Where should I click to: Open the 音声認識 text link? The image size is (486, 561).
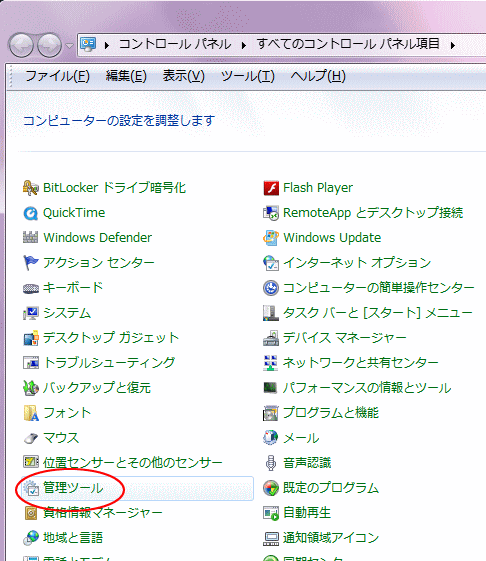(x=307, y=463)
